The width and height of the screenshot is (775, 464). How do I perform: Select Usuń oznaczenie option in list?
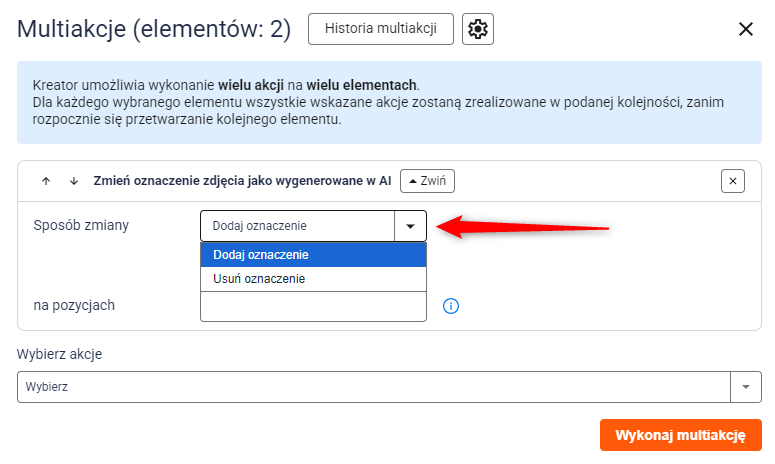pos(313,279)
